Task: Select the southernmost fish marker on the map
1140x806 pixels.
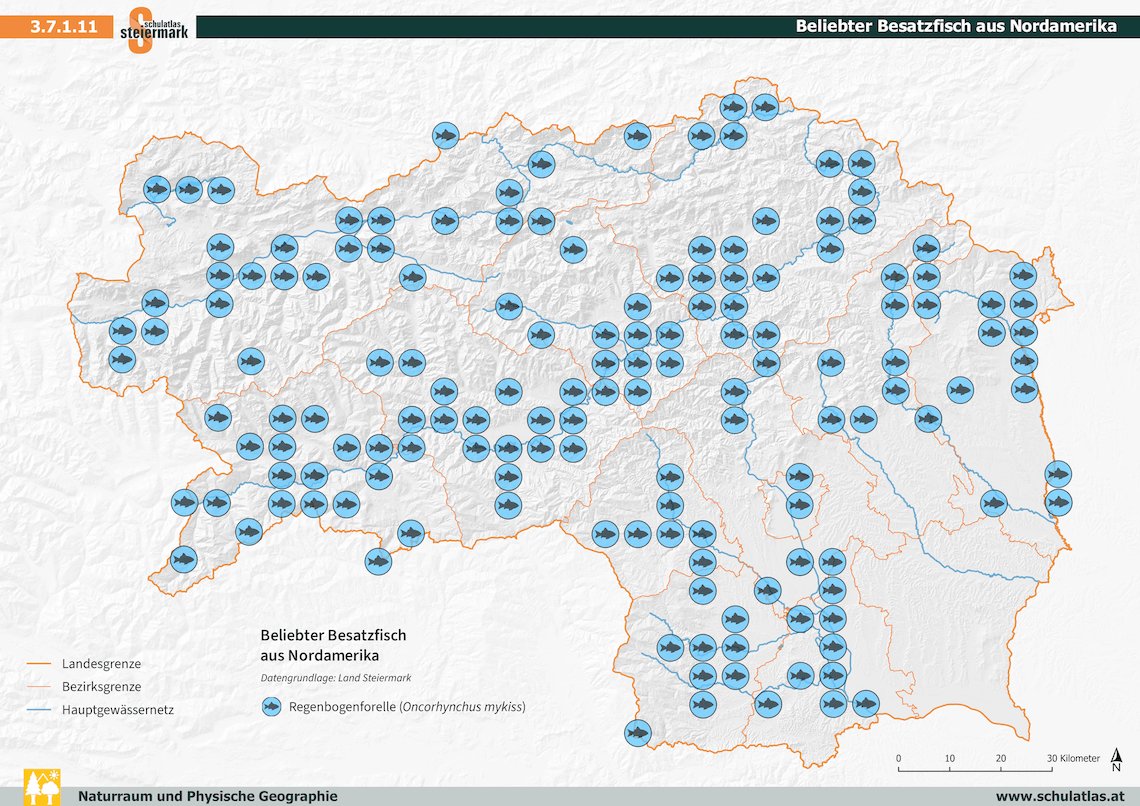Action: [637, 733]
